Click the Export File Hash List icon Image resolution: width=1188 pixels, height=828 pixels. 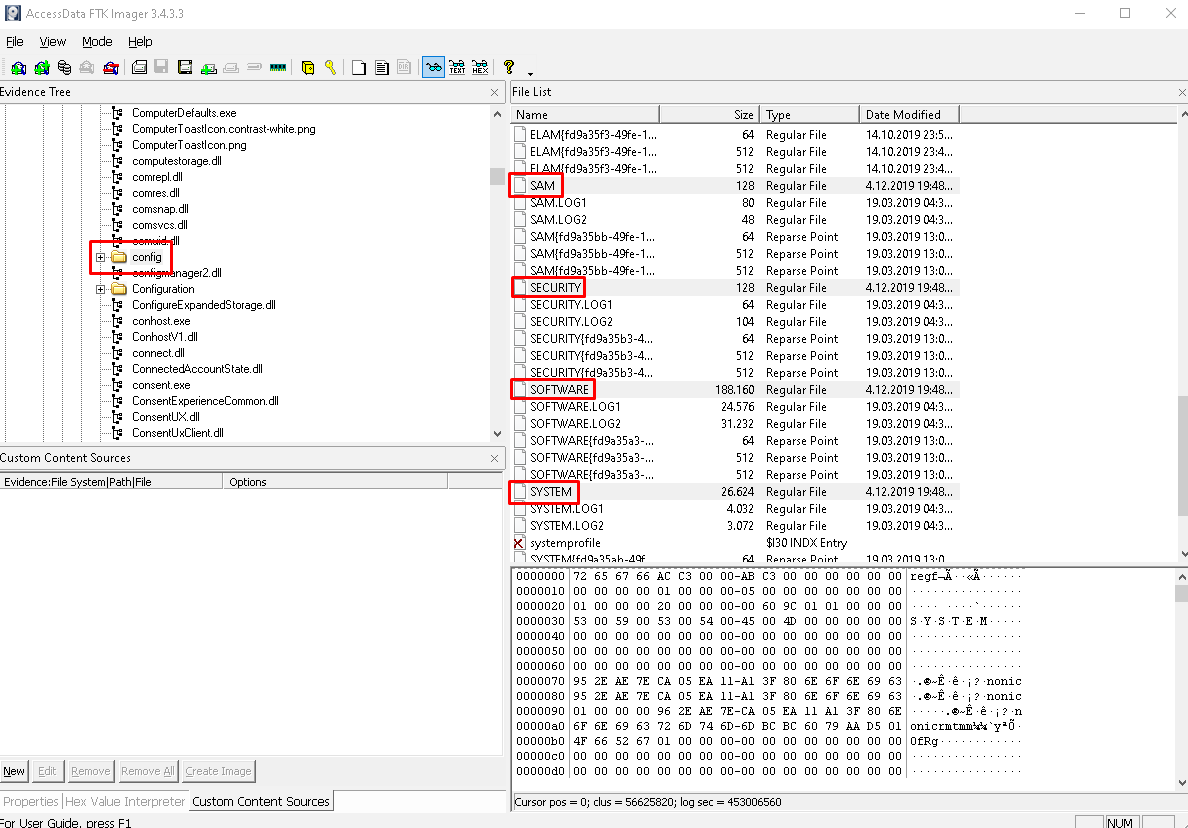(382, 67)
